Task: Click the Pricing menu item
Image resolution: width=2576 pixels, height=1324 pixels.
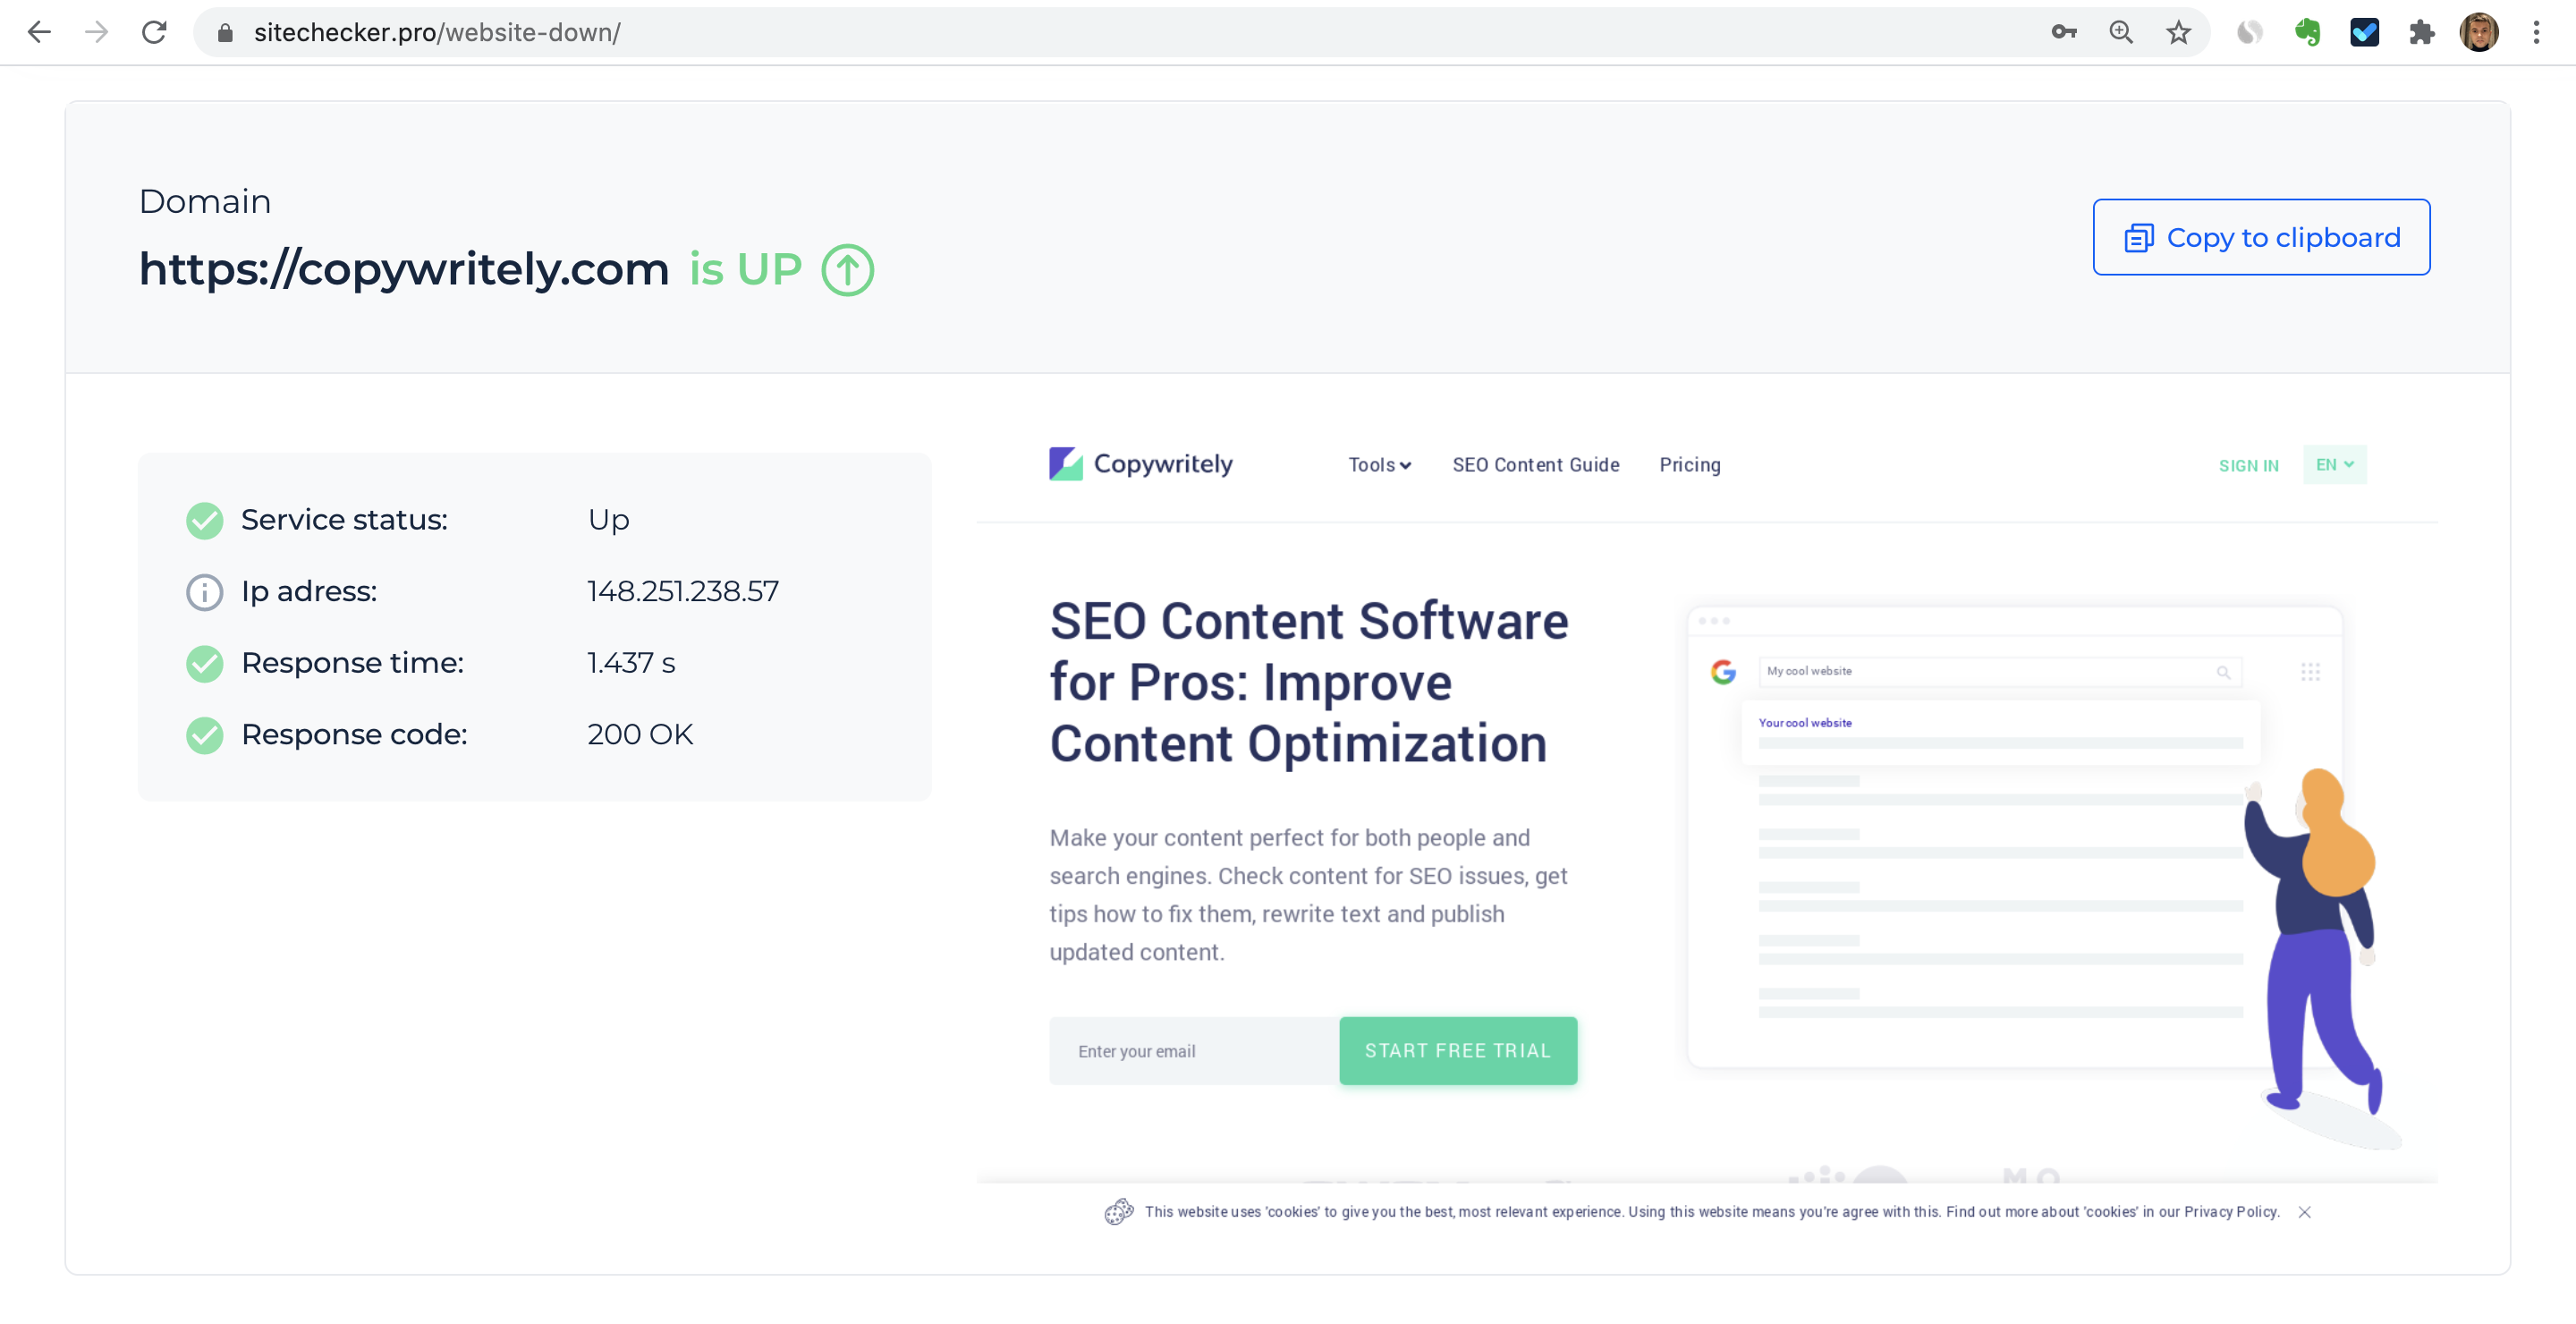Action: [x=1688, y=464]
